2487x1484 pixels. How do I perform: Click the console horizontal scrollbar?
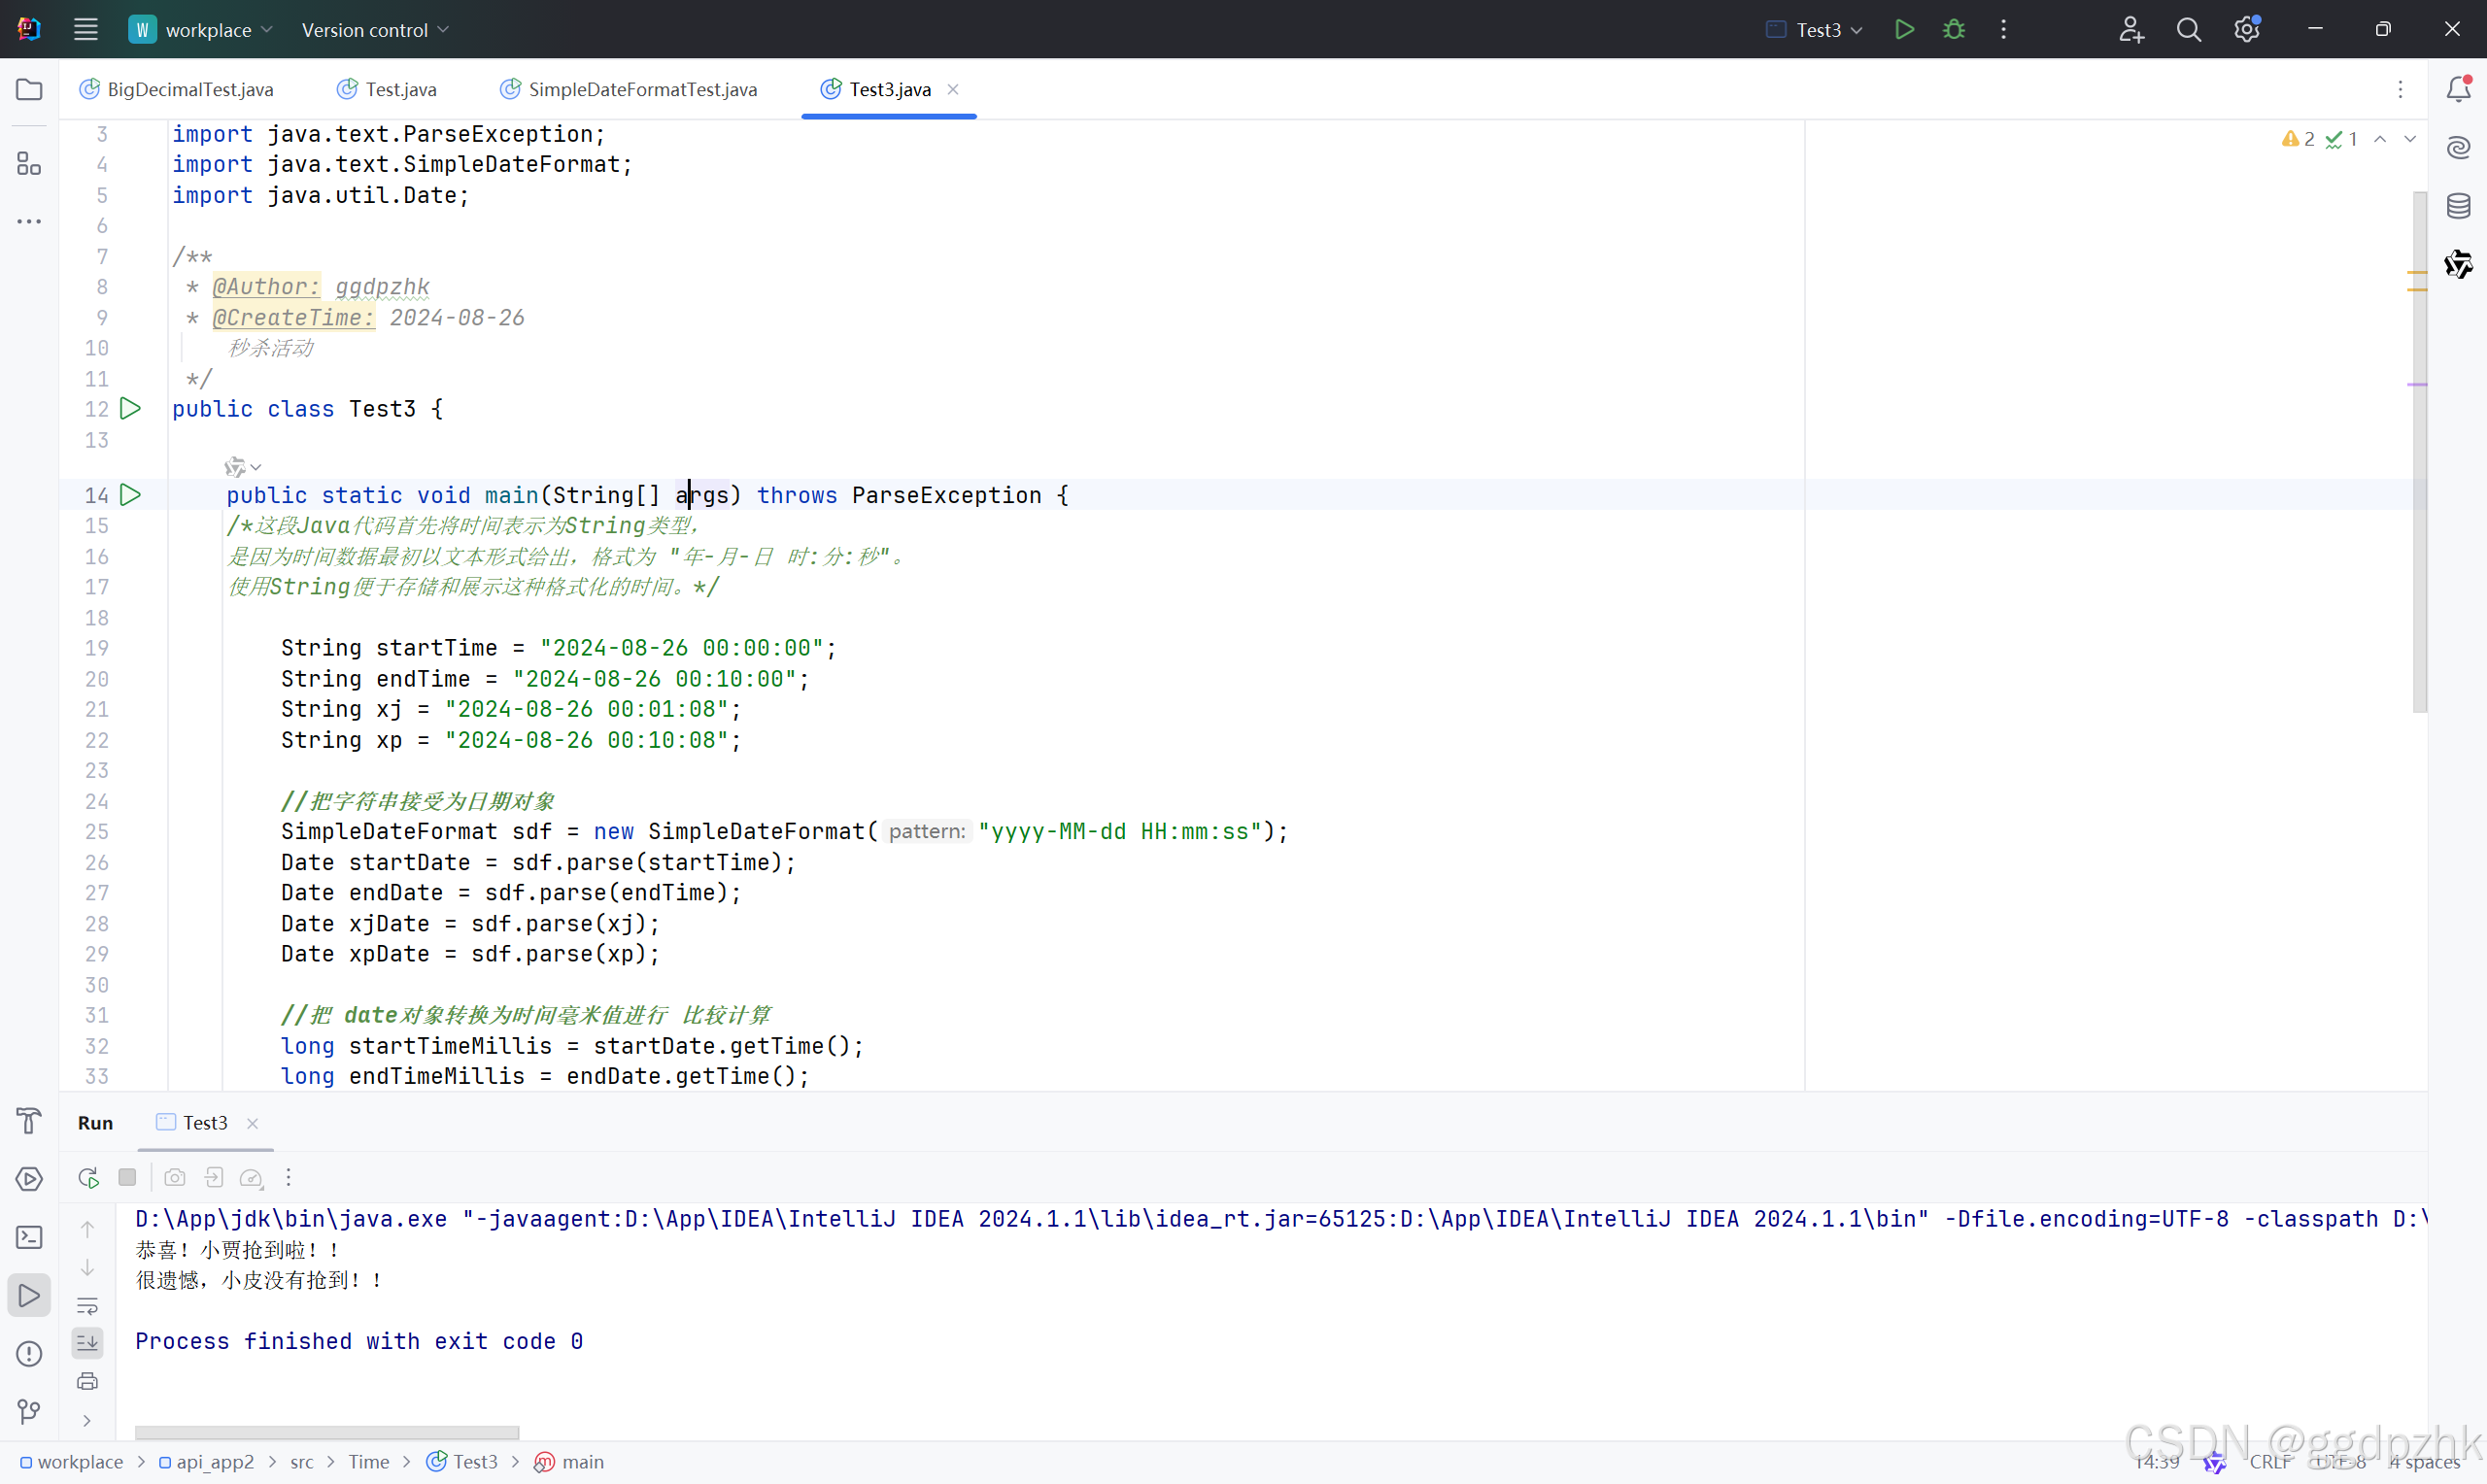[327, 1431]
